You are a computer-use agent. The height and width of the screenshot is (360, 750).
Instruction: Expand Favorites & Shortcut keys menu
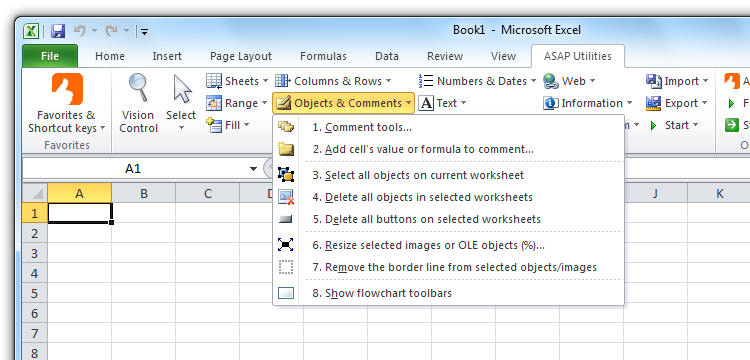66,121
